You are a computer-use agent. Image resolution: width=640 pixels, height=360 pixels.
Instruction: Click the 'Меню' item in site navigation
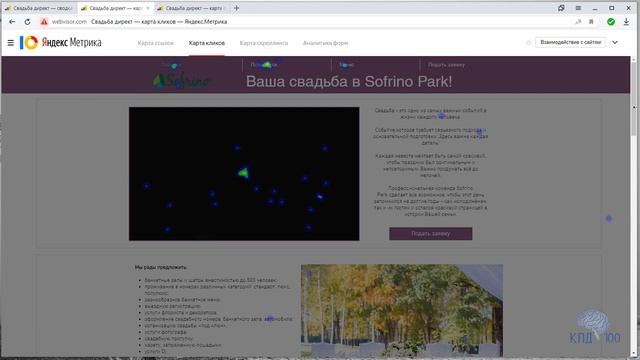pyautogui.click(x=346, y=65)
